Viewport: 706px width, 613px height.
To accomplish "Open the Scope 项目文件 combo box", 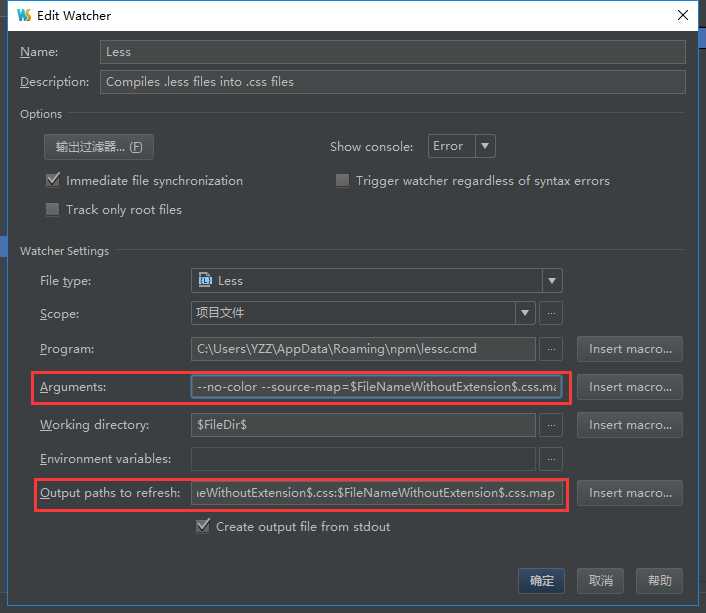I will (x=363, y=313).
